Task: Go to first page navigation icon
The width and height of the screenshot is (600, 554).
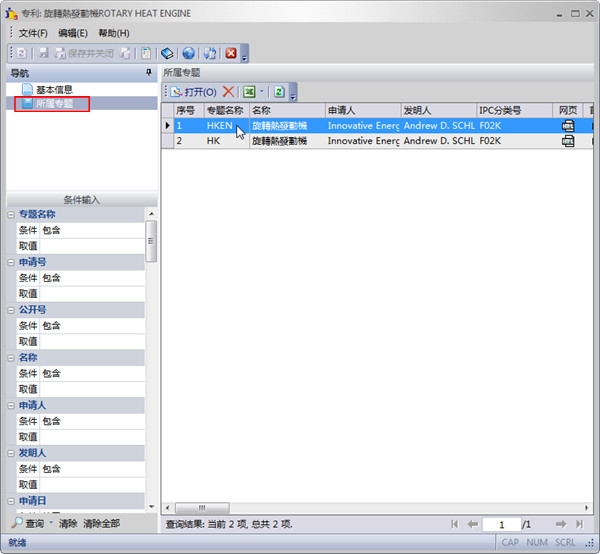Action: (454, 524)
